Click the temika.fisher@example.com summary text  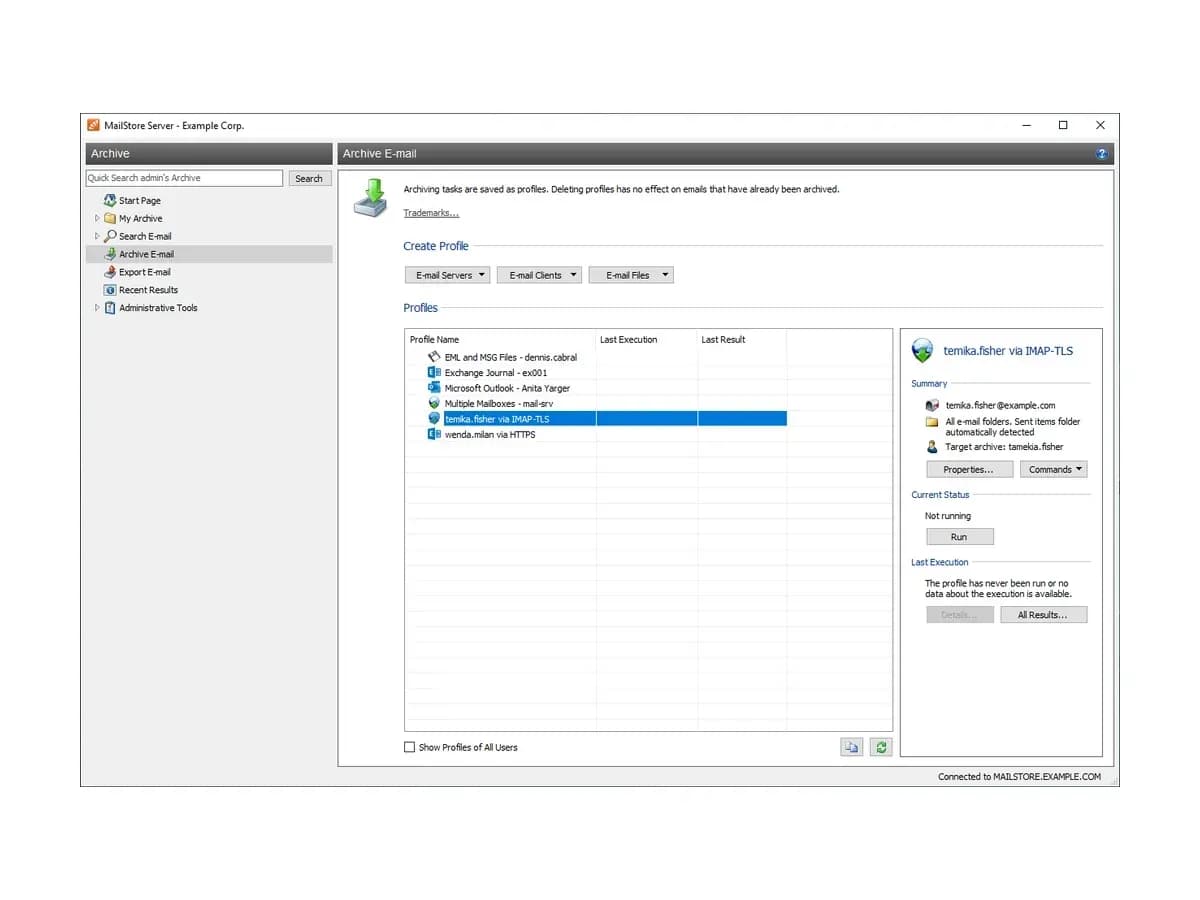coord(1000,406)
